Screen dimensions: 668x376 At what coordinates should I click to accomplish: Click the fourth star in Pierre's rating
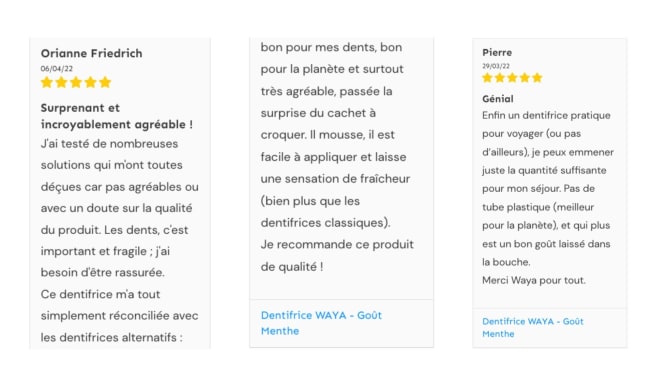525,77
